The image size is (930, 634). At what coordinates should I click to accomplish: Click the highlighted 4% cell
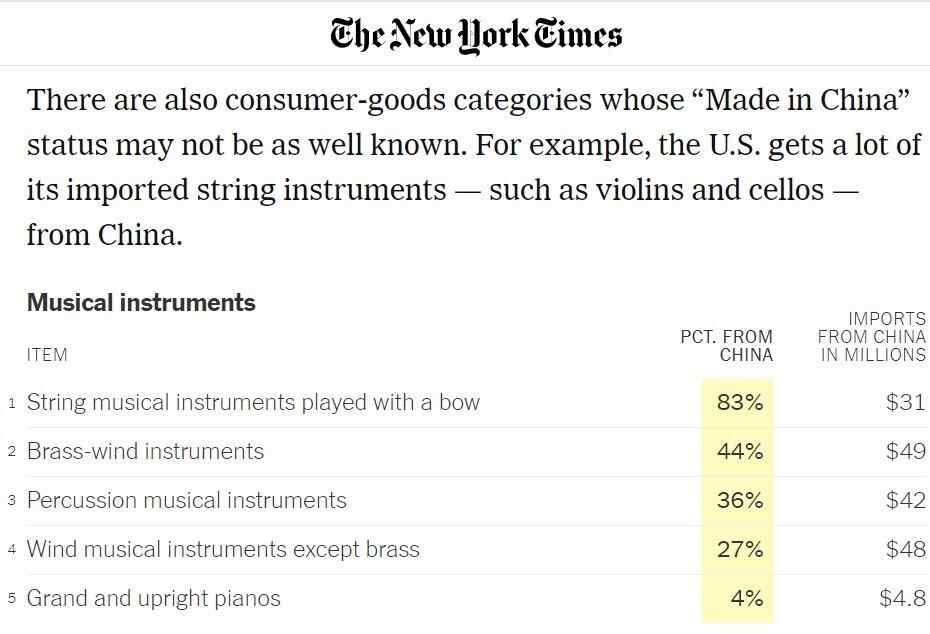pyautogui.click(x=746, y=598)
